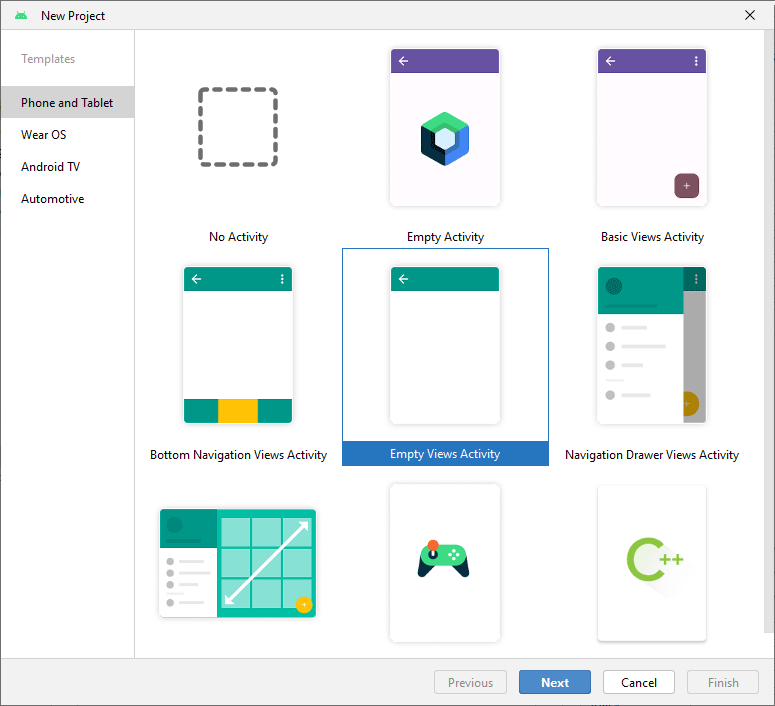Select the Bottom Navigation Views Activity thumbnail
Image resolution: width=775 pixels, height=706 pixels.
tap(238, 345)
